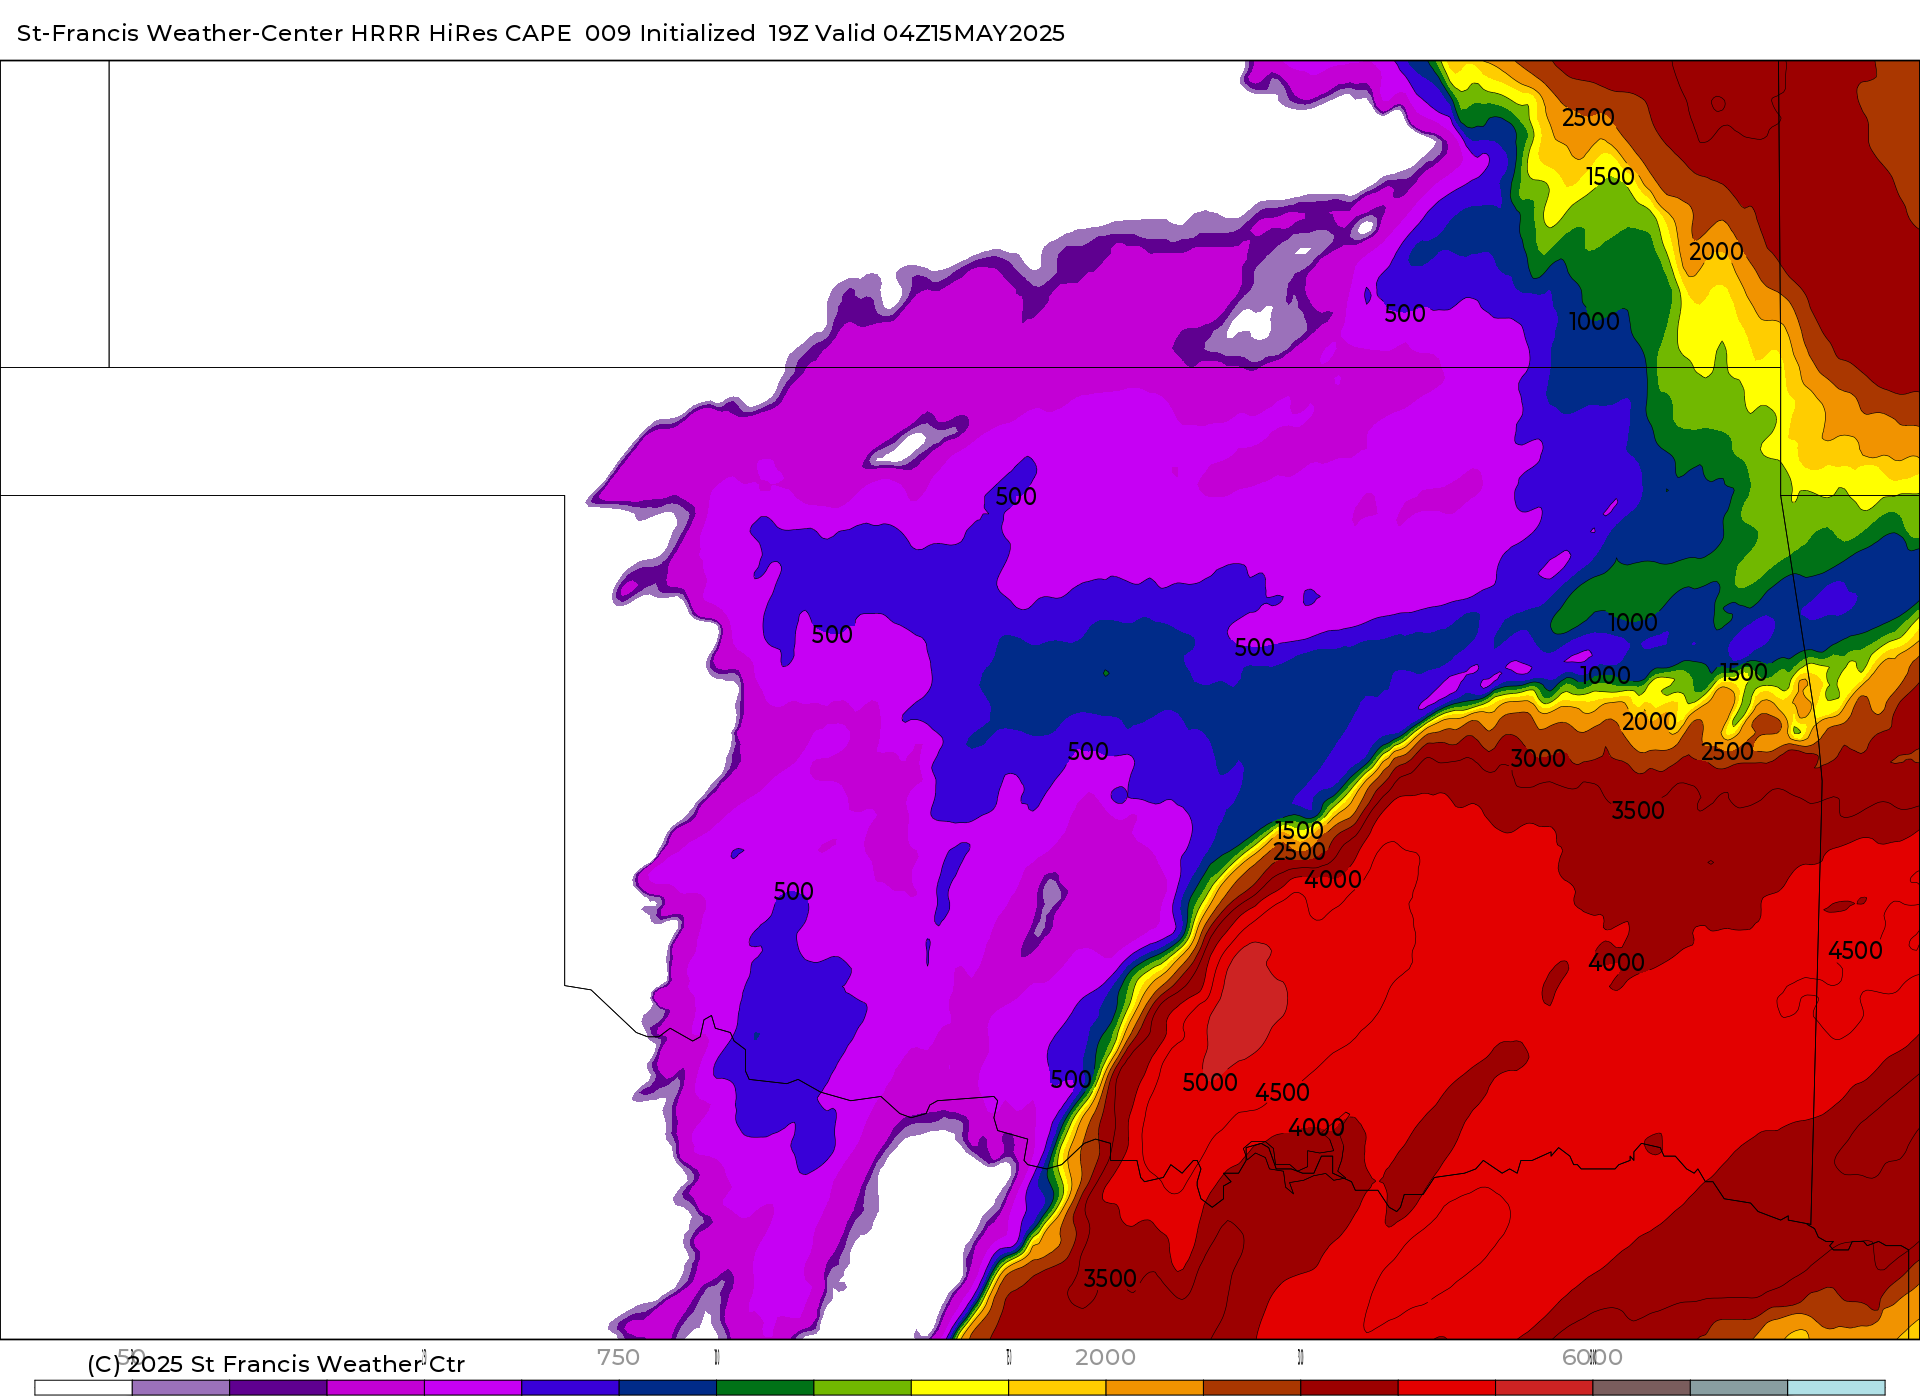This screenshot has height=1400, width=1920.
Task: Pick the pale light blue color bar swatch
Action: pyautogui.click(x=1836, y=1388)
